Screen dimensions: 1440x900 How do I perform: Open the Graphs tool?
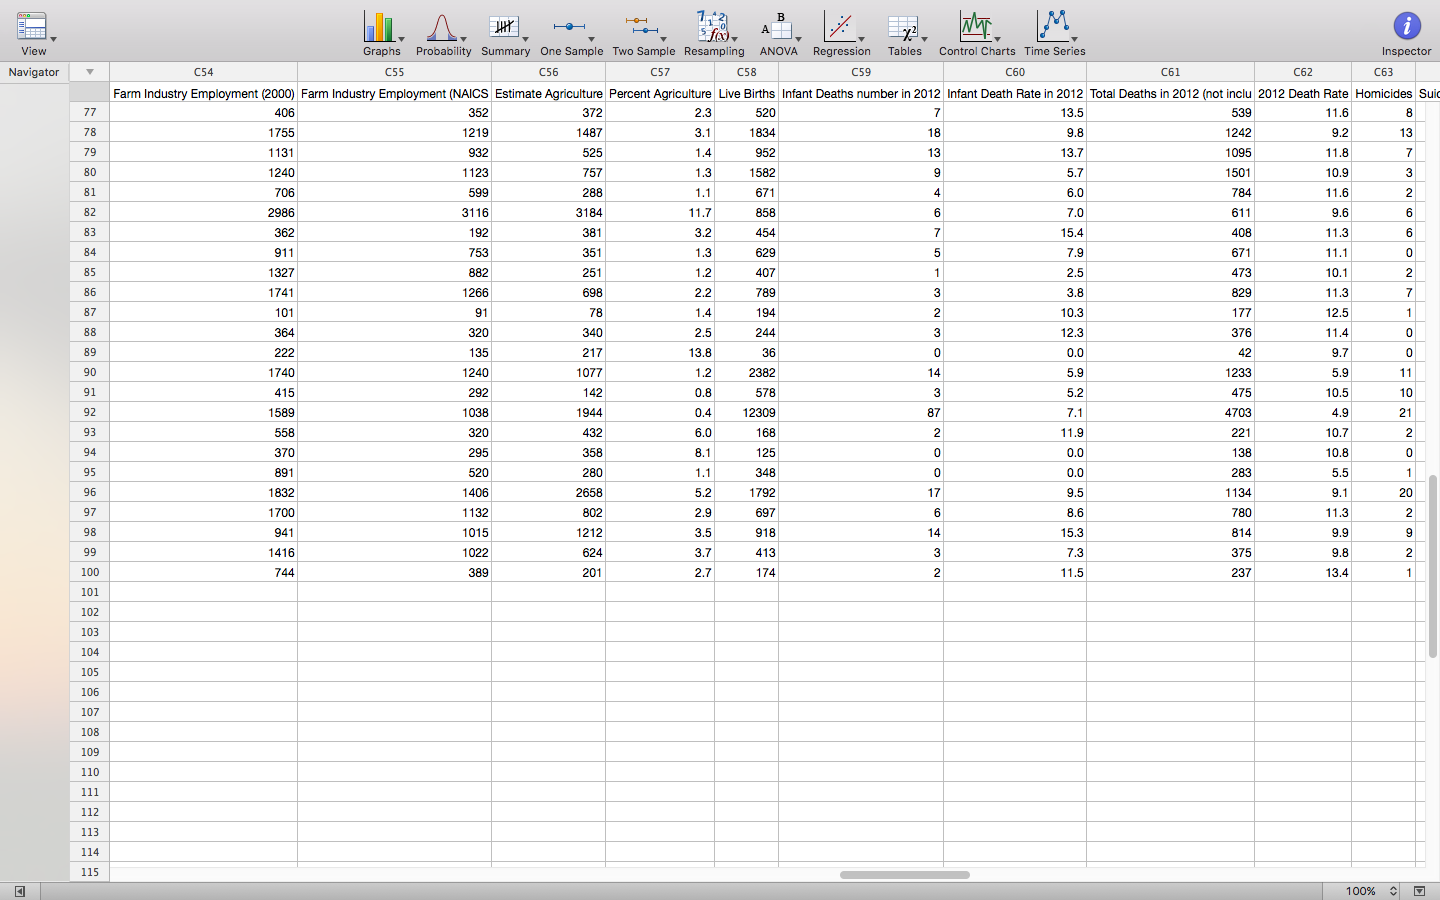pos(382,34)
